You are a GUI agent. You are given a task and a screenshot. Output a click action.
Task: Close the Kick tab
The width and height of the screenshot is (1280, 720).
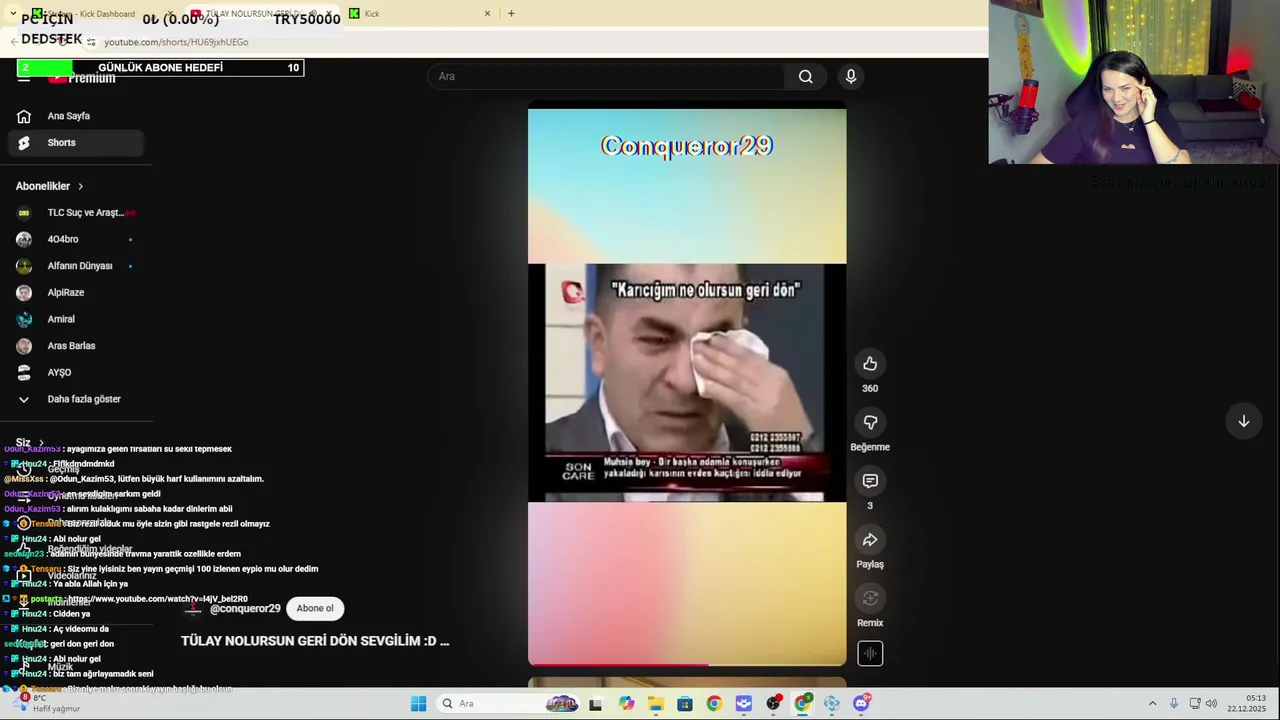[x=487, y=14]
